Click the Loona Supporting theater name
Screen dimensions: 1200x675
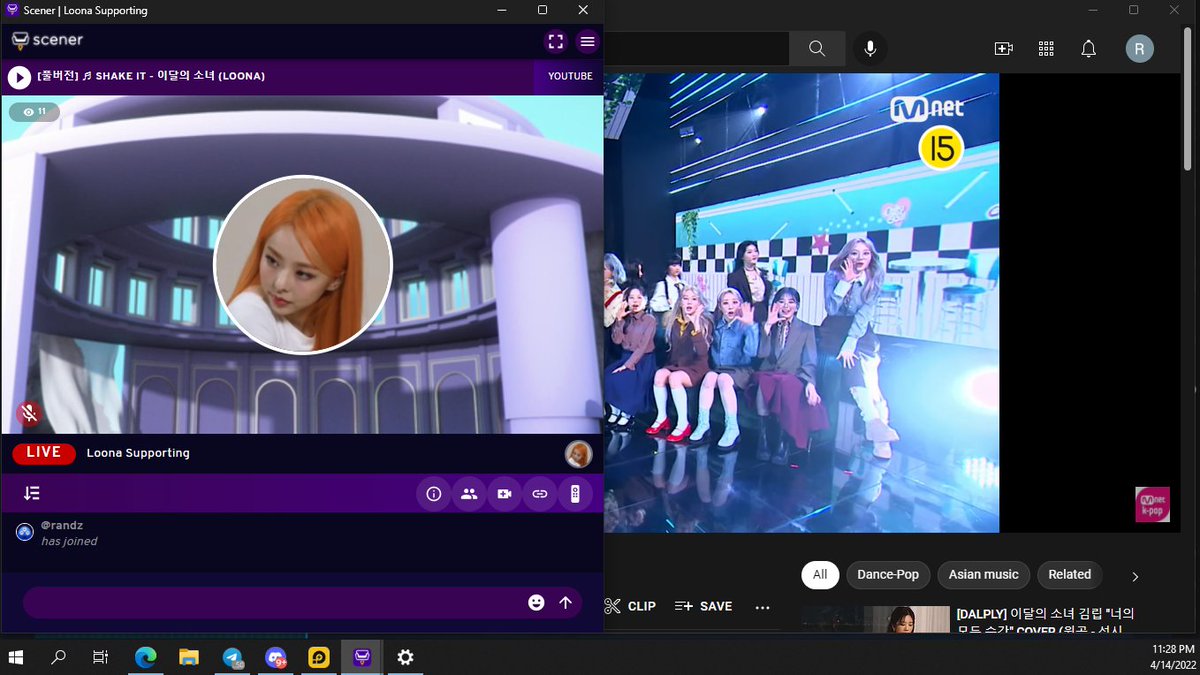coord(138,453)
